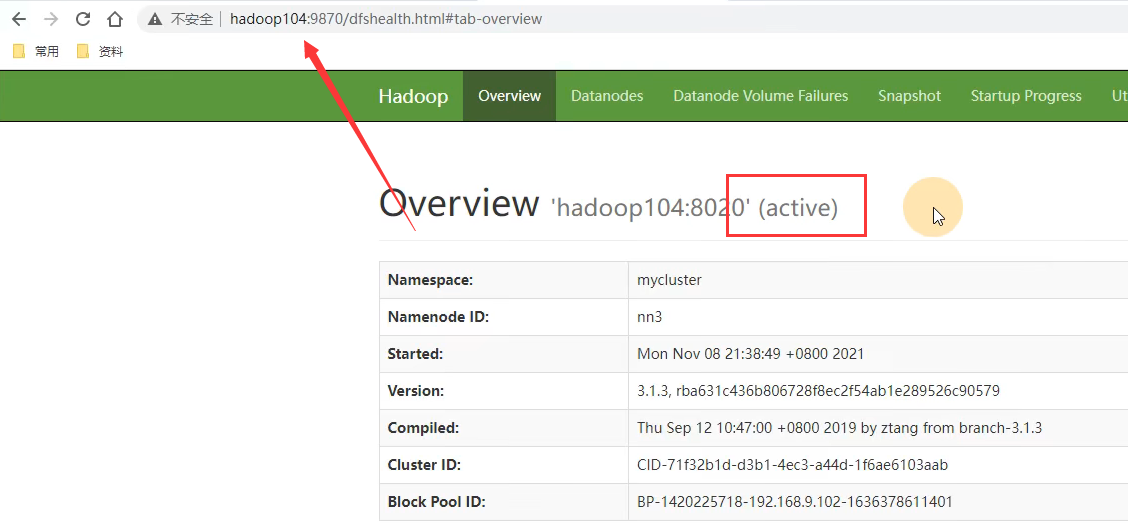Click the Block Pool ID value
The width and height of the screenshot is (1128, 523).
coord(795,502)
